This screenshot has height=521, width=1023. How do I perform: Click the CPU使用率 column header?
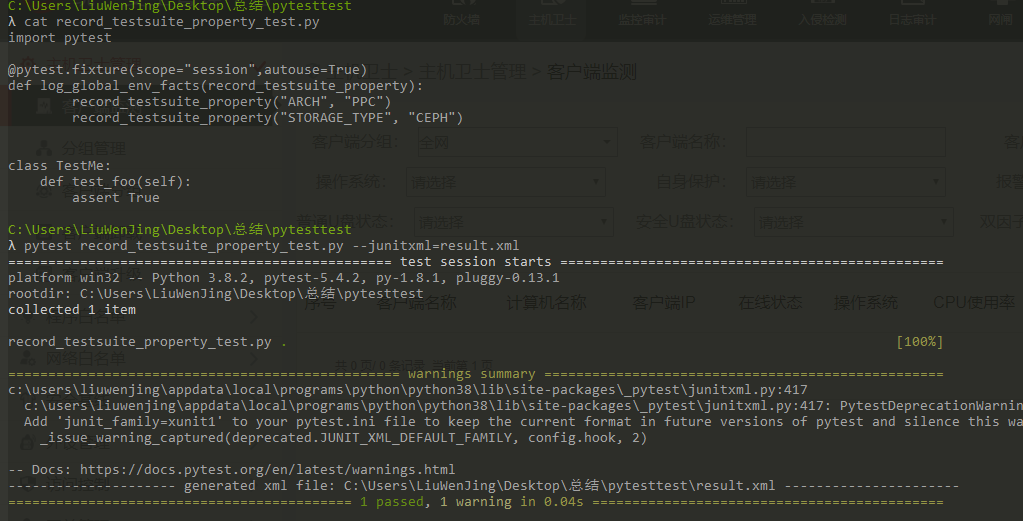coord(974,303)
